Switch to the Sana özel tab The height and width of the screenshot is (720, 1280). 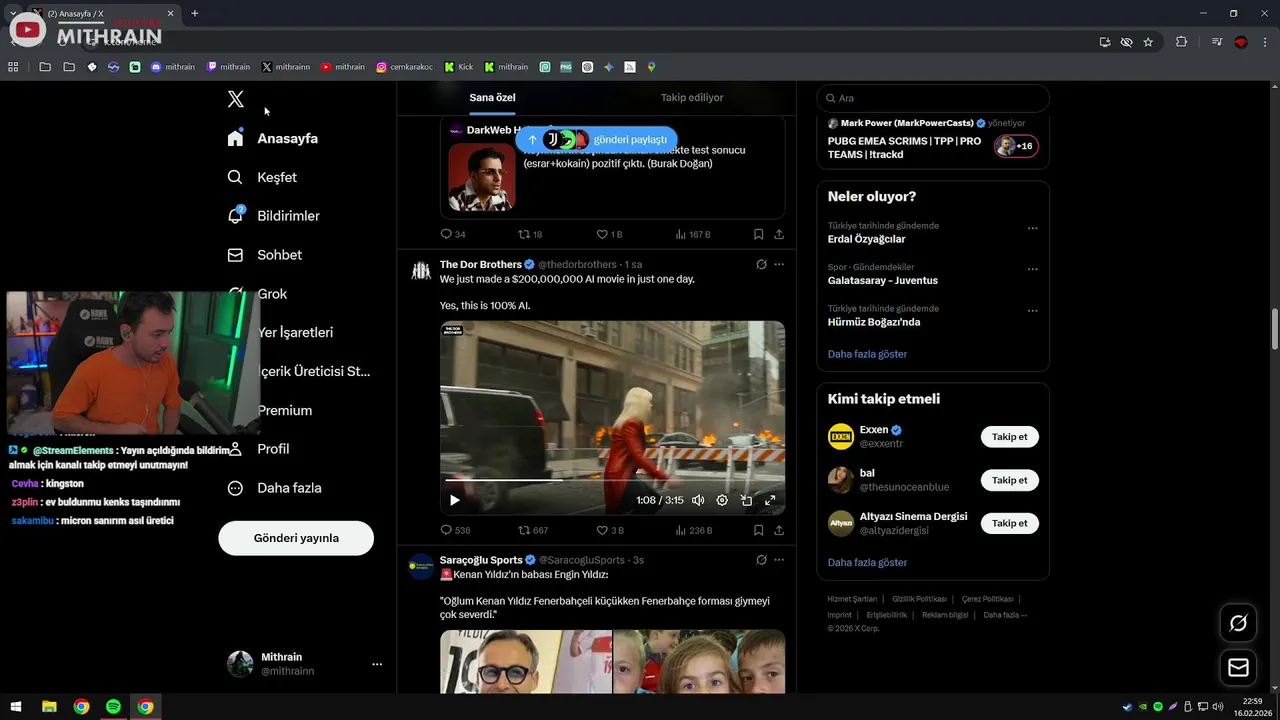tap(492, 98)
